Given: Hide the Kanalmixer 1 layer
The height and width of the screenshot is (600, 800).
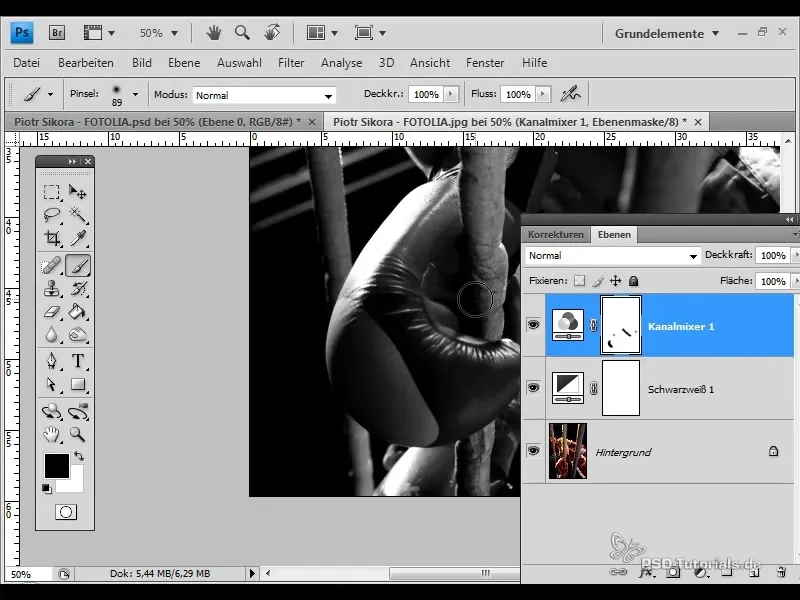Looking at the screenshot, I should (533, 325).
